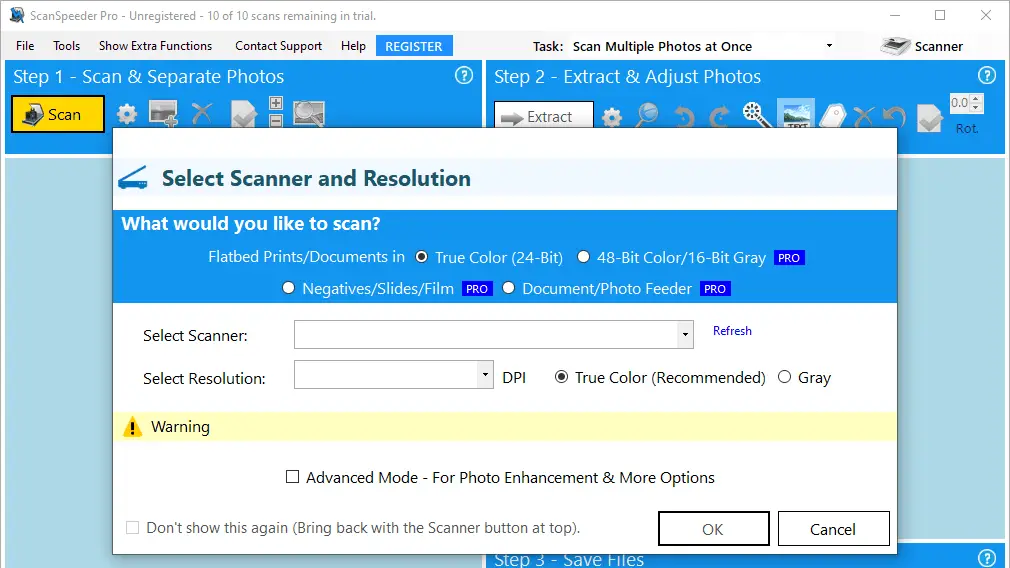Click the delete X icon in Step 2
The image size is (1010, 568).
point(863,117)
